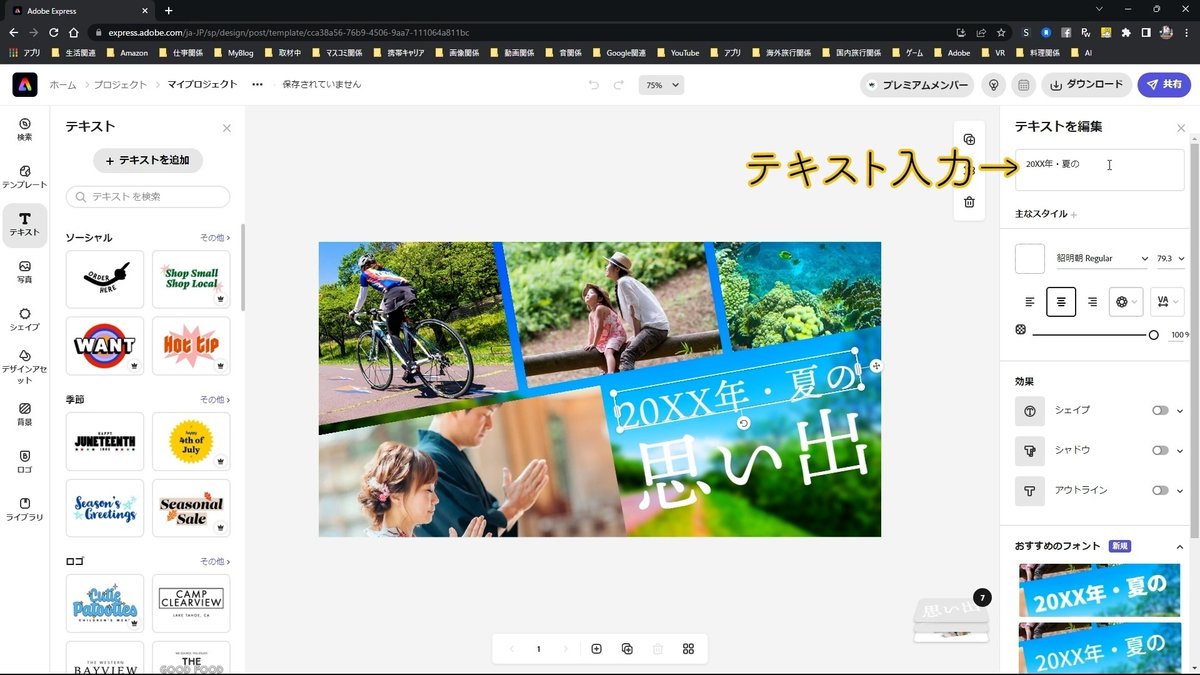Open the VA letter spacing dropdown
The width and height of the screenshot is (1200, 675).
[x=1166, y=301]
